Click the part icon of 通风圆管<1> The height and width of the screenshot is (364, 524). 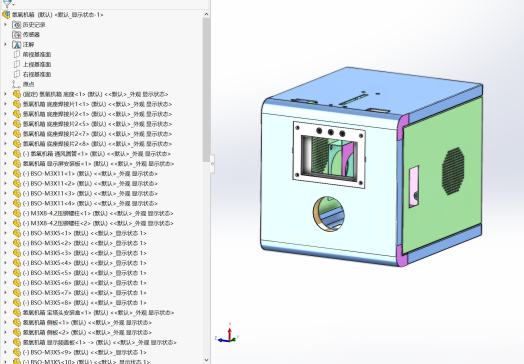click(17, 154)
